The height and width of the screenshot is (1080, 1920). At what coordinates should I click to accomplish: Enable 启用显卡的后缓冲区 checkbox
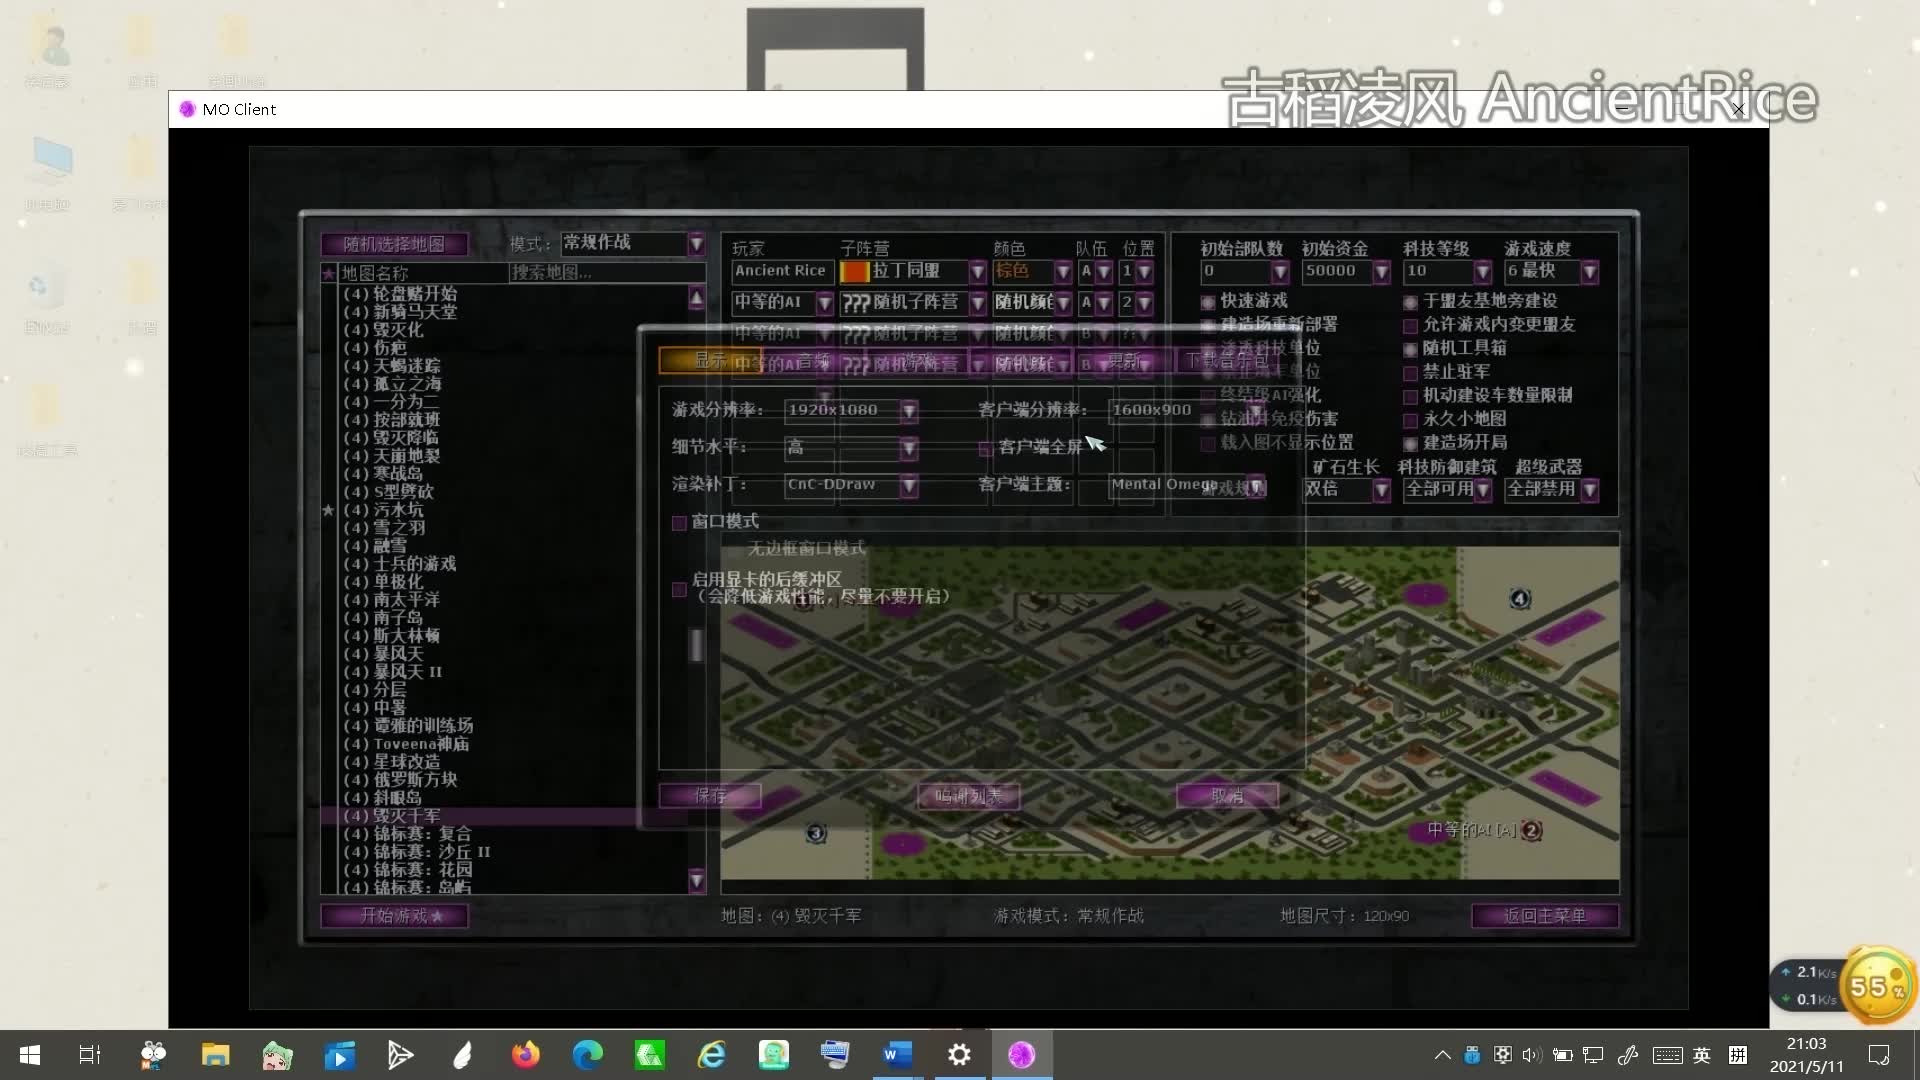pos(679,590)
